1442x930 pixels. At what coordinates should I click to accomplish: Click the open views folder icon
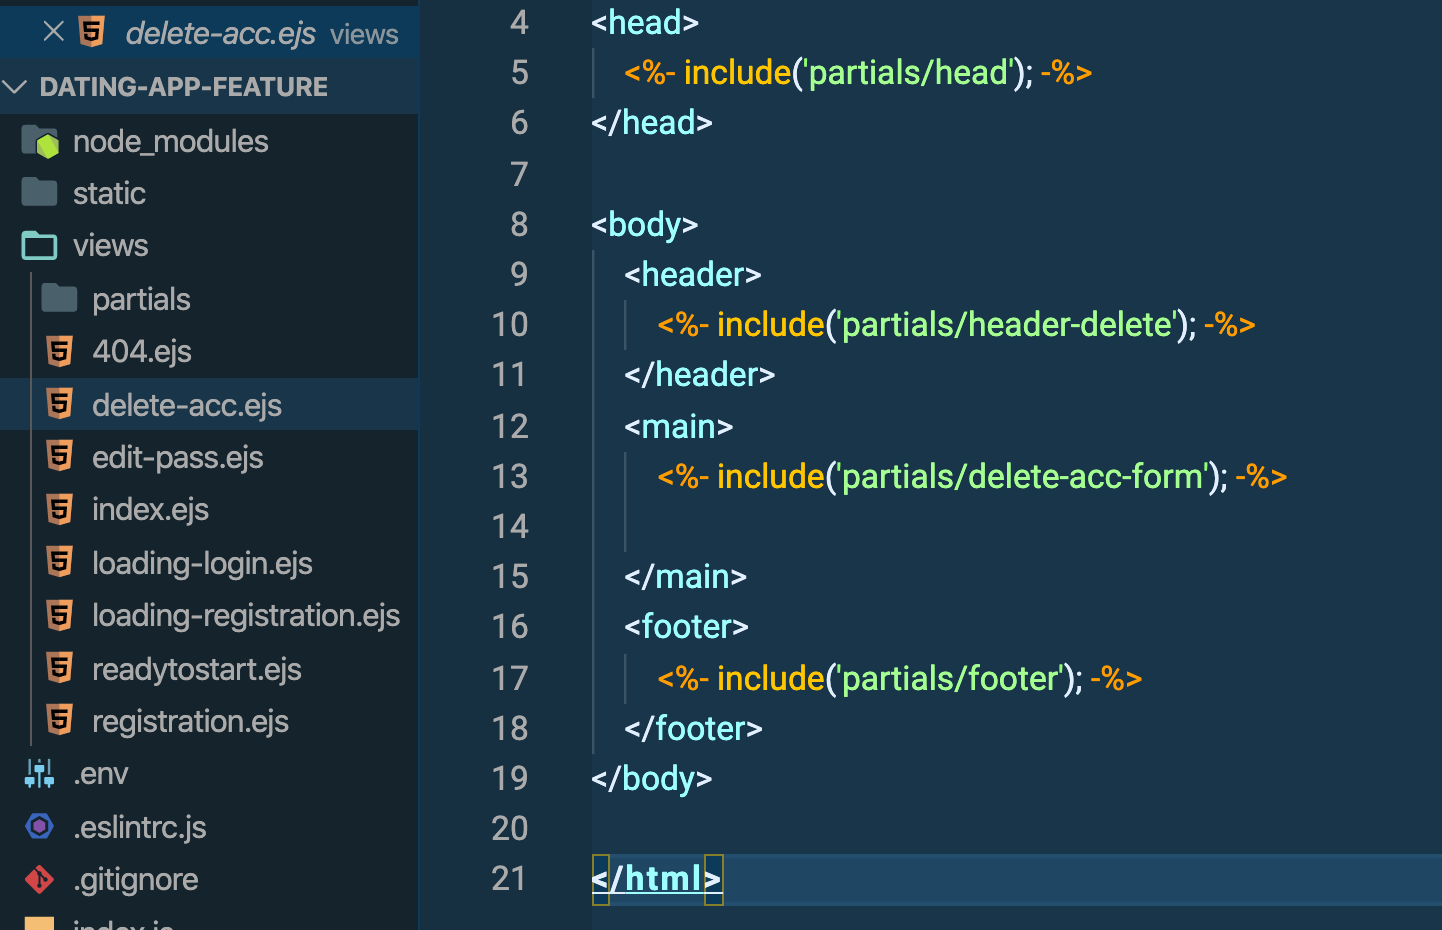point(38,245)
